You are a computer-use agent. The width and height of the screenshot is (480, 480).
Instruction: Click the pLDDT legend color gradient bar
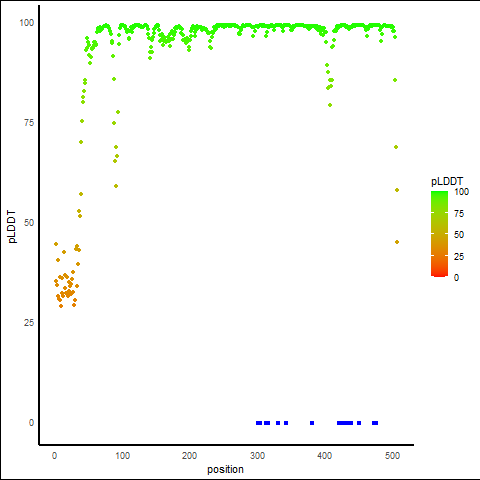(439, 234)
